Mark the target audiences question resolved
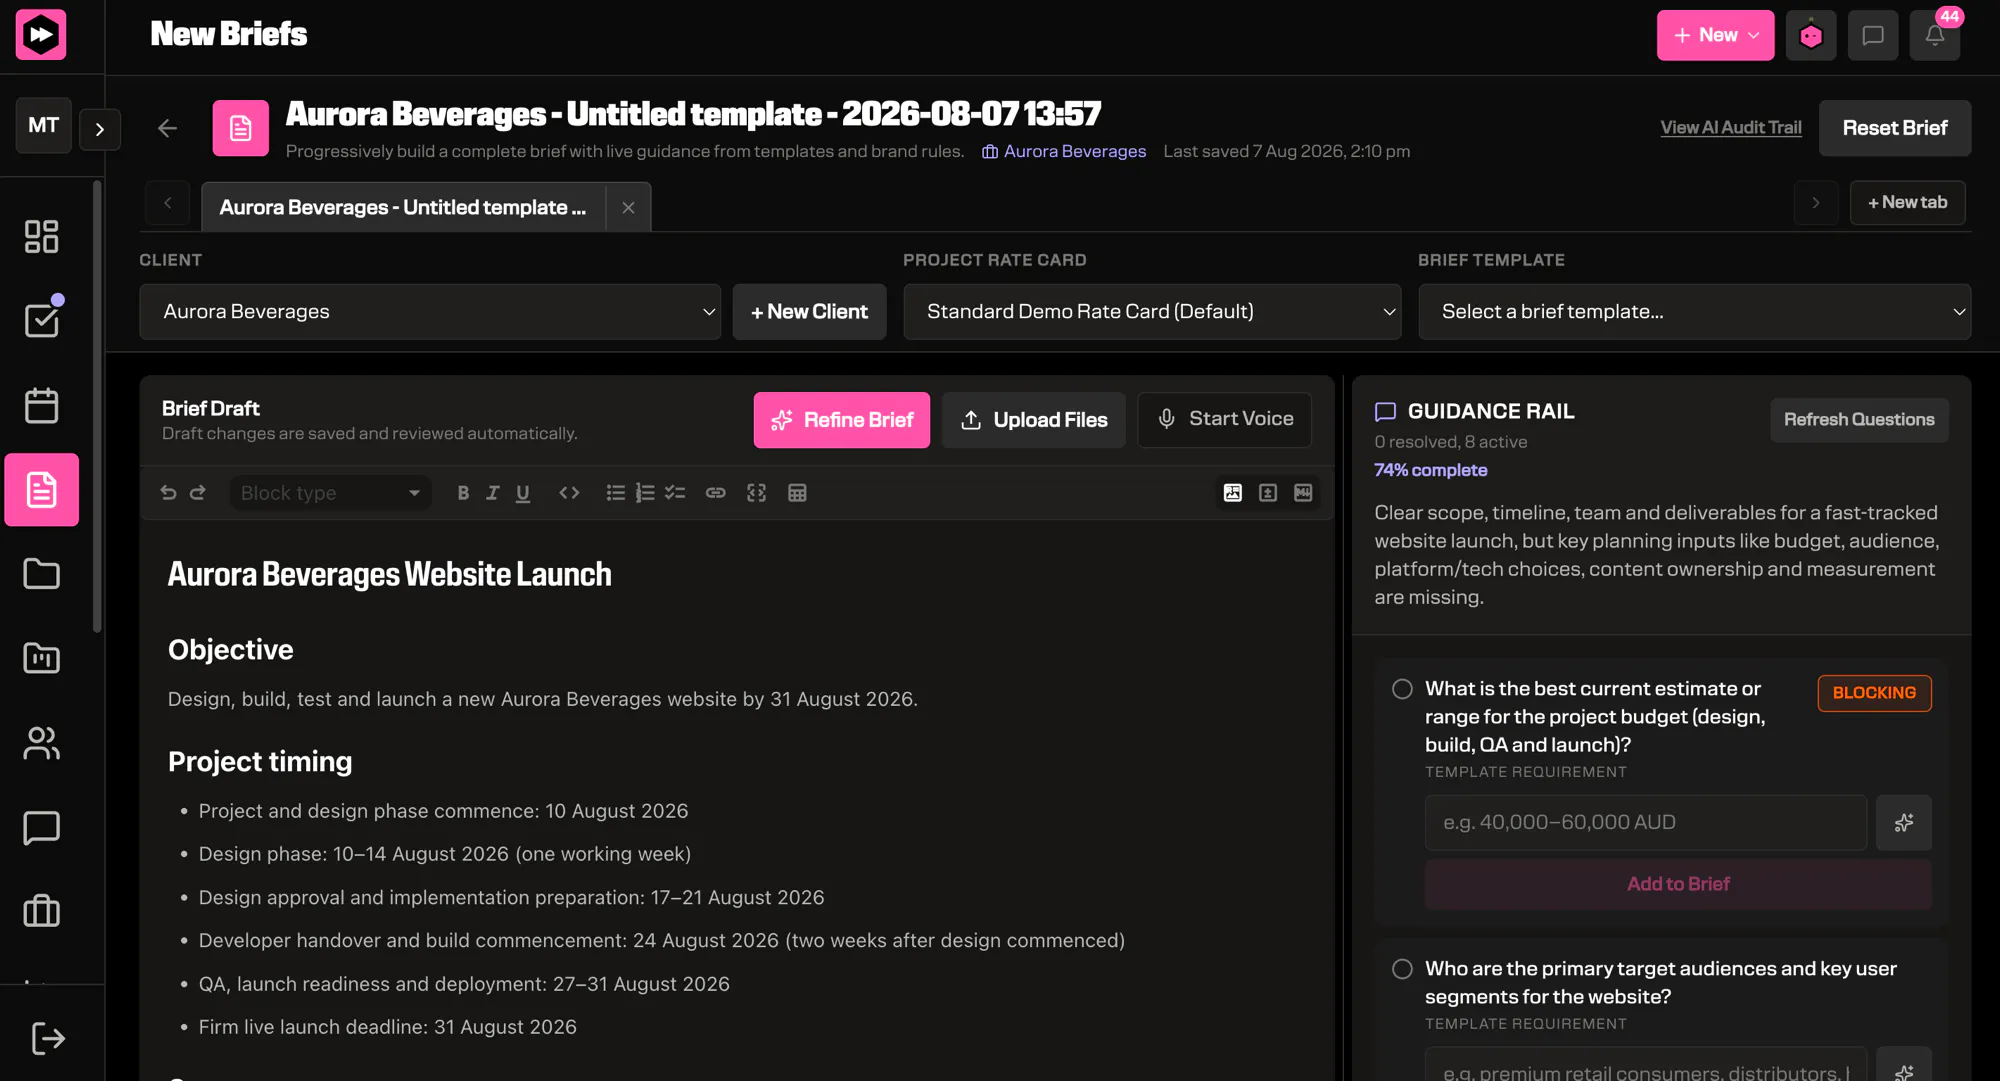The width and height of the screenshot is (2000, 1081). click(1402, 969)
